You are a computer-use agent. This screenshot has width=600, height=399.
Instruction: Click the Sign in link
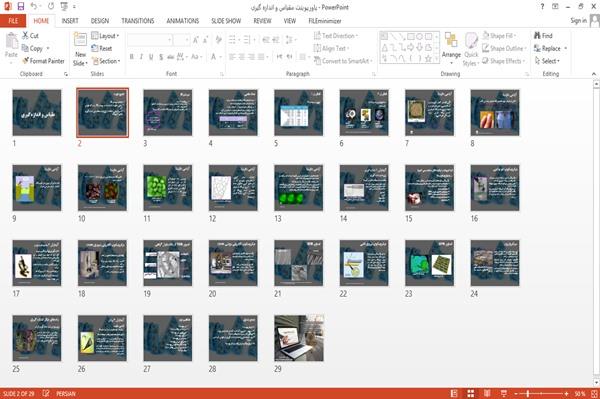coord(578,20)
